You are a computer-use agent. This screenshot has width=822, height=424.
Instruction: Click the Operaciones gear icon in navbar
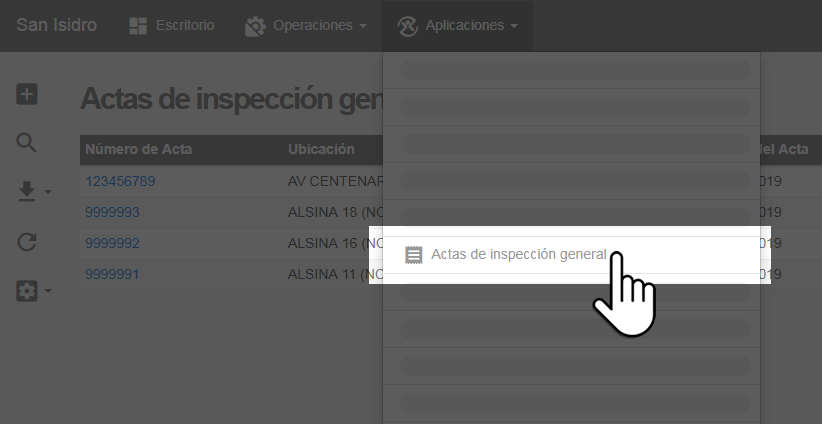(x=255, y=26)
